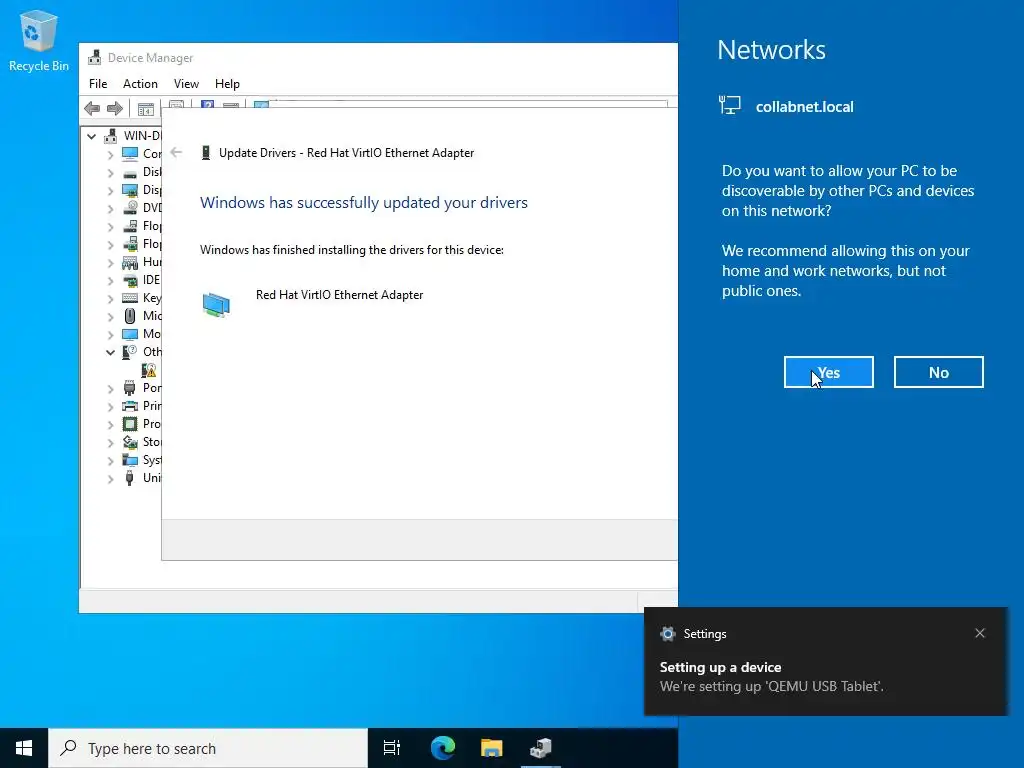Select the unknown device with yellow warning icon
This screenshot has height=768, width=1024.
pos(149,370)
